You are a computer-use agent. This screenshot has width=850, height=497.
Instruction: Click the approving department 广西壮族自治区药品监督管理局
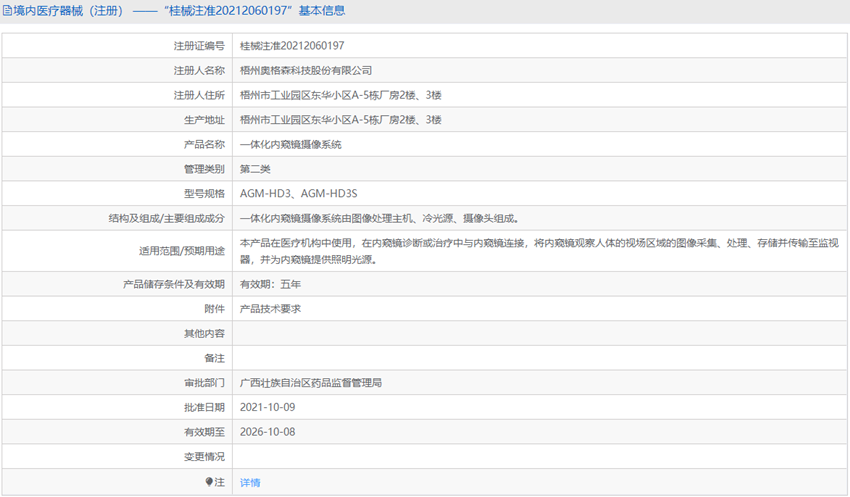(x=311, y=382)
